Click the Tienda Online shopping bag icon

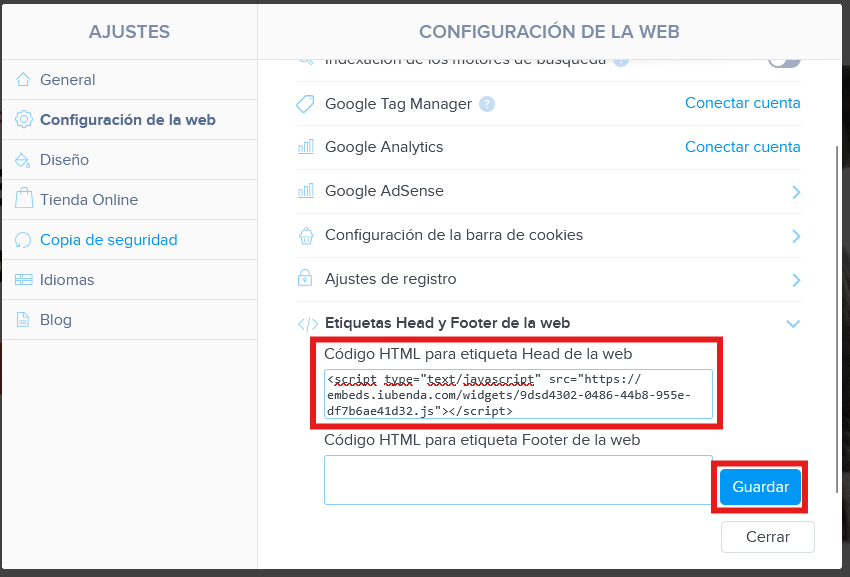[x=23, y=199]
